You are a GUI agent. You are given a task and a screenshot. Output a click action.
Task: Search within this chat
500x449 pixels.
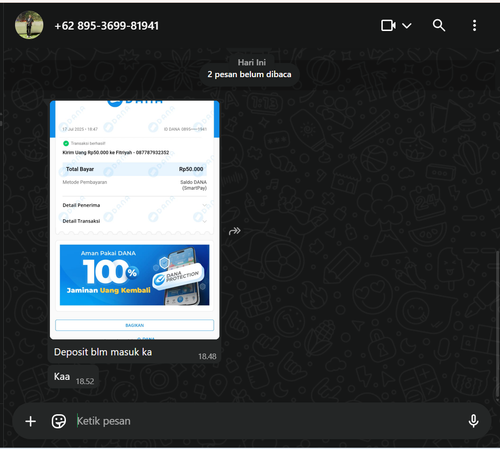(439, 25)
